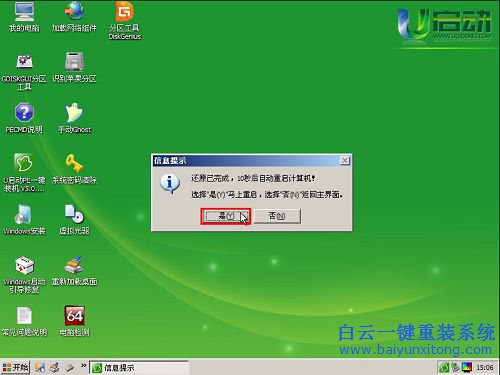Open the 开始 start menu

15,367
